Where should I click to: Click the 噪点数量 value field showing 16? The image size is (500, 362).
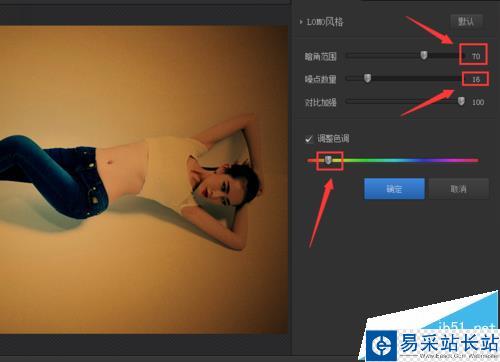pyautogui.click(x=475, y=79)
